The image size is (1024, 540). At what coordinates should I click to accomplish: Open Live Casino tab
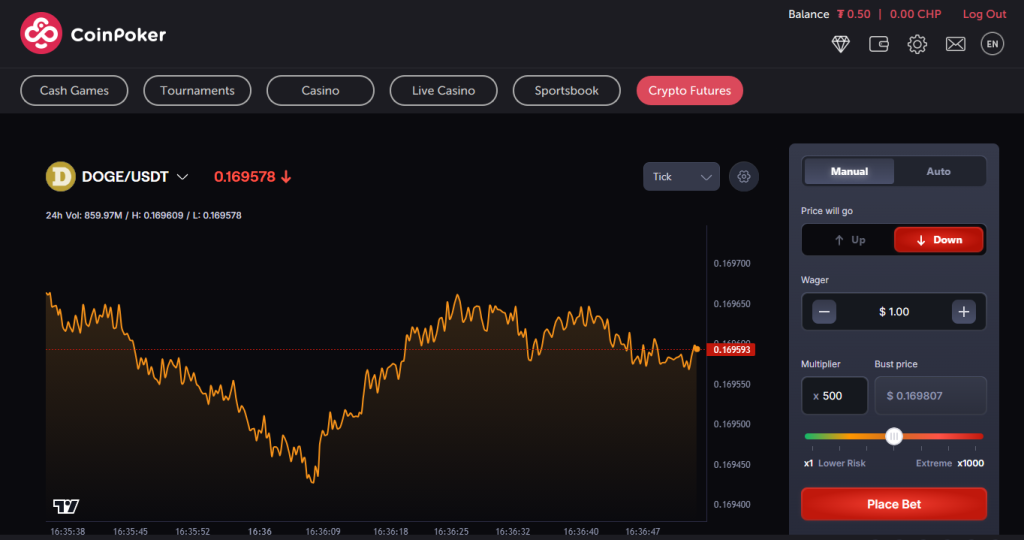point(443,90)
